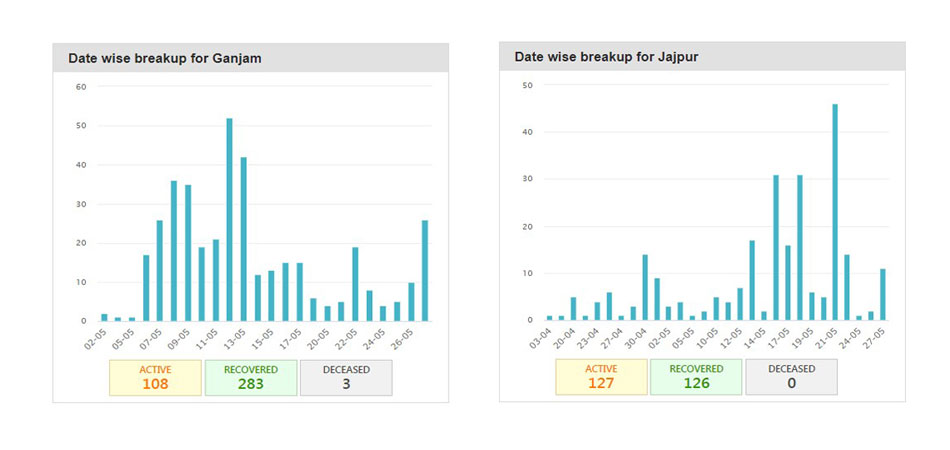
Task: Click the rightmost bar in the Jajpur chart
Action: [x=883, y=294]
